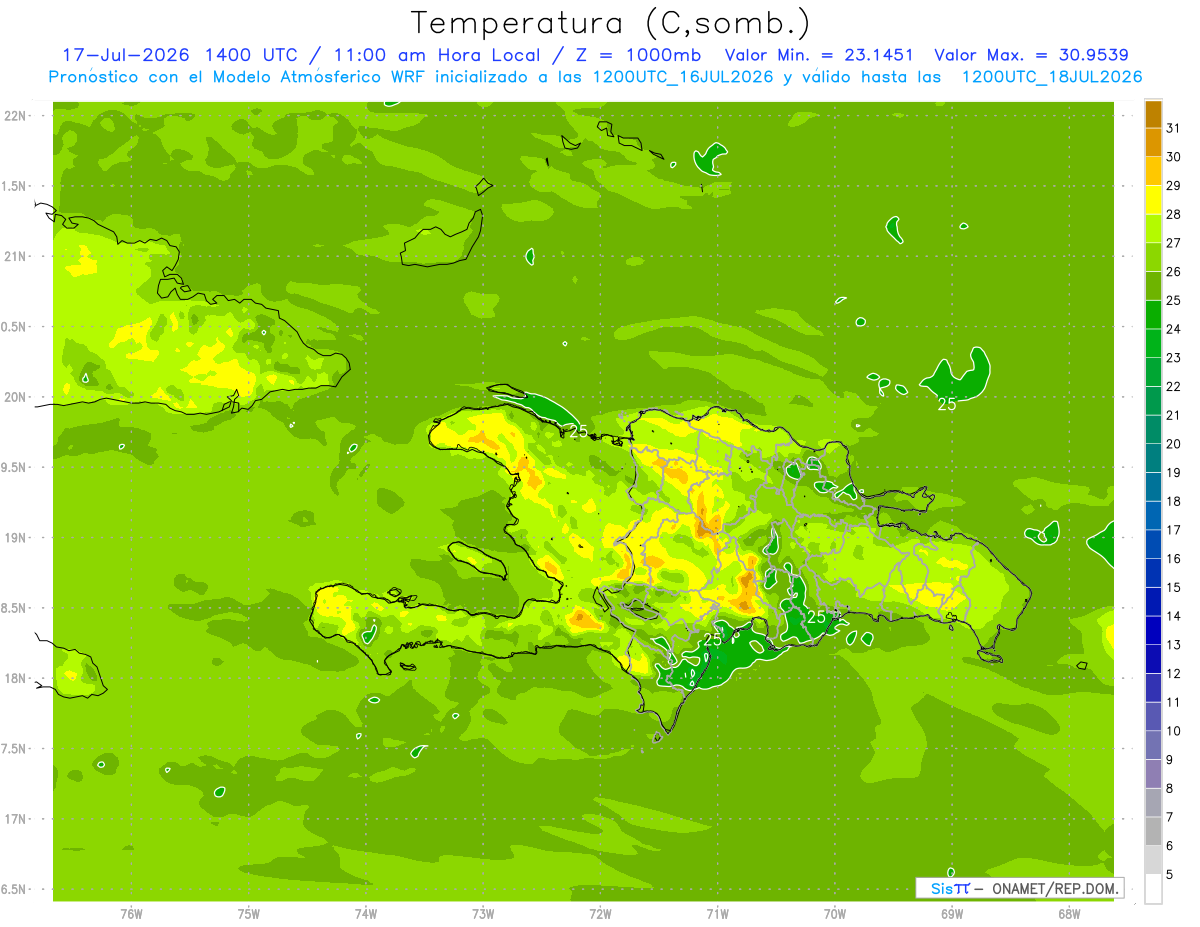Click the '73W' longitude label
This screenshot has width=1200, height=927.
[483, 913]
